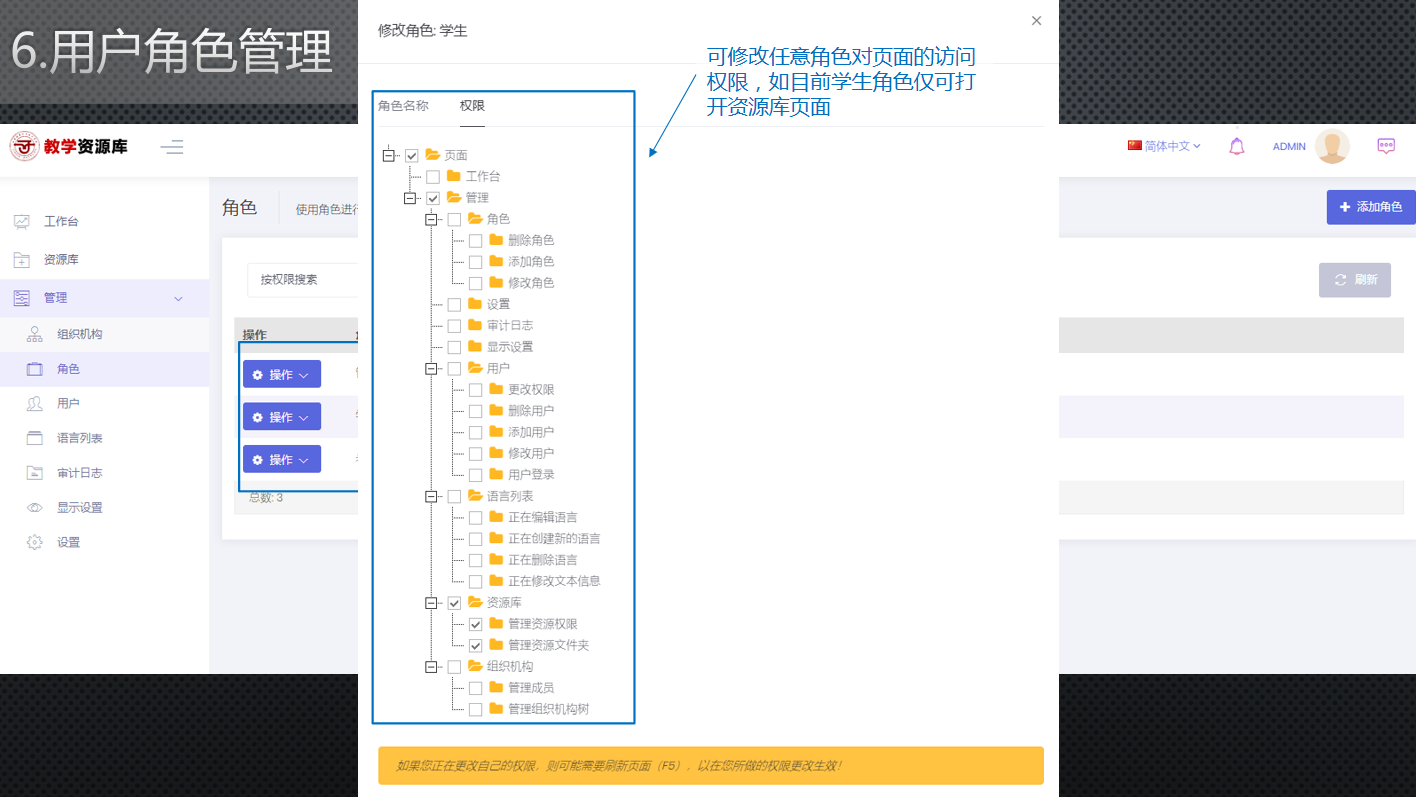Close the 修改角色 dialog with the X

[x=1036, y=21]
